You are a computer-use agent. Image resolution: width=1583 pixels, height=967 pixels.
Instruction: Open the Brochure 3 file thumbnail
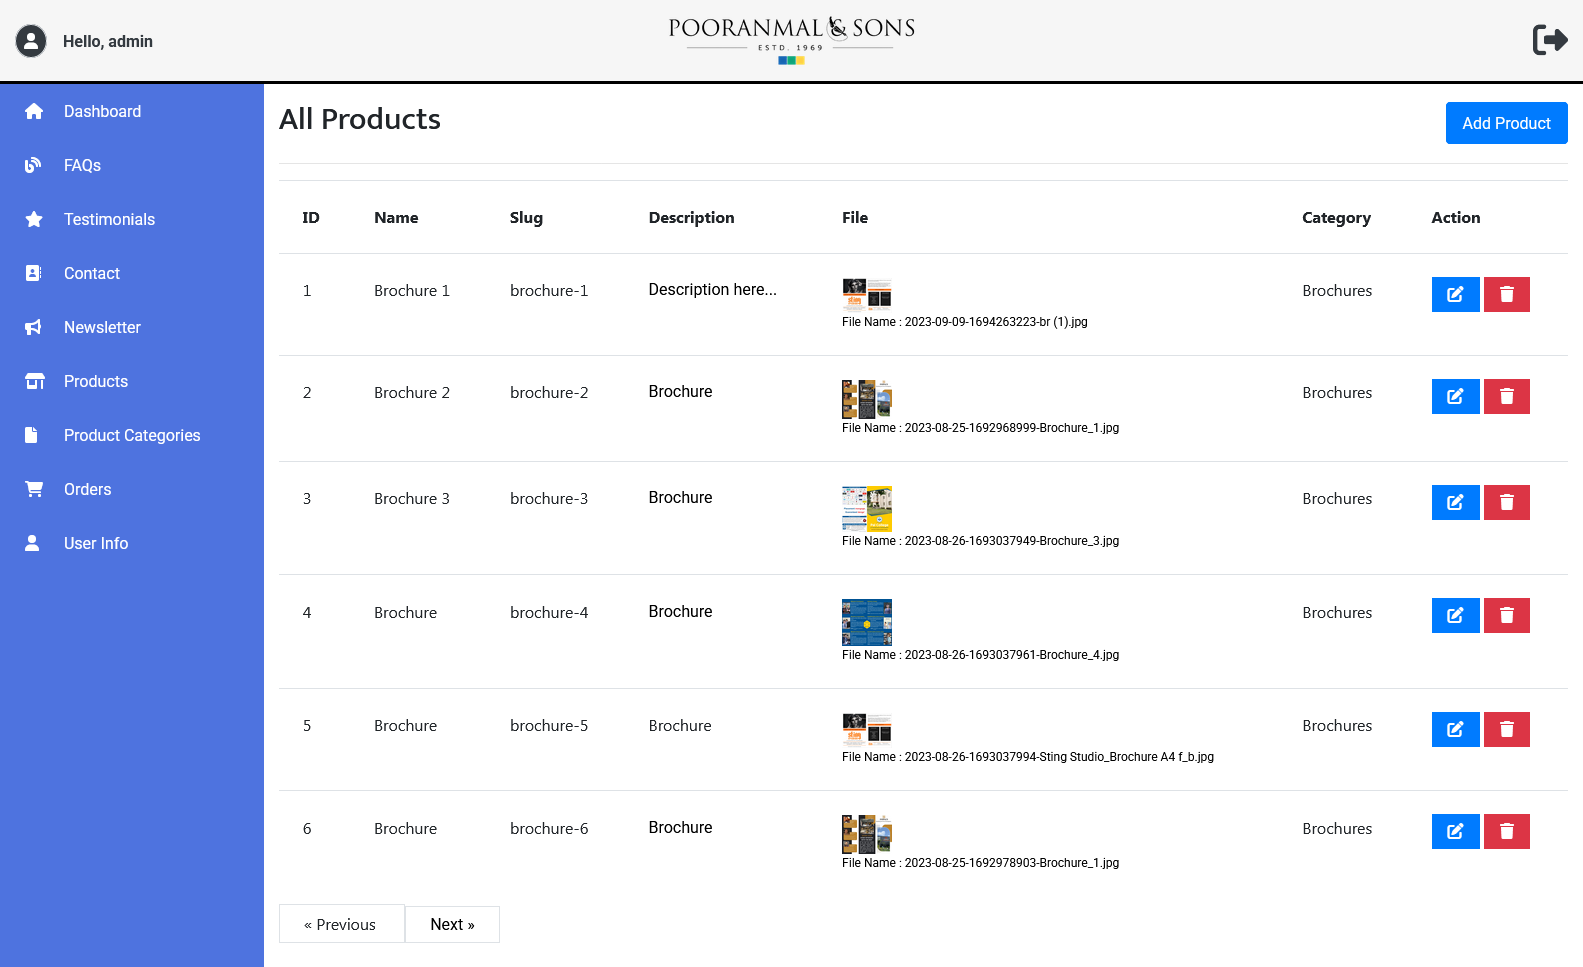(x=866, y=508)
